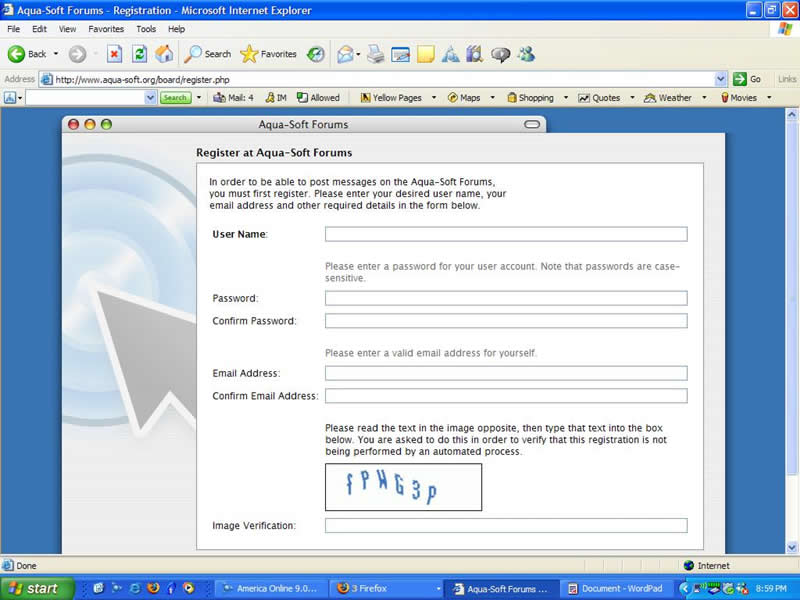Expand the Weather dropdown arrow
The image size is (800, 600).
pos(704,97)
